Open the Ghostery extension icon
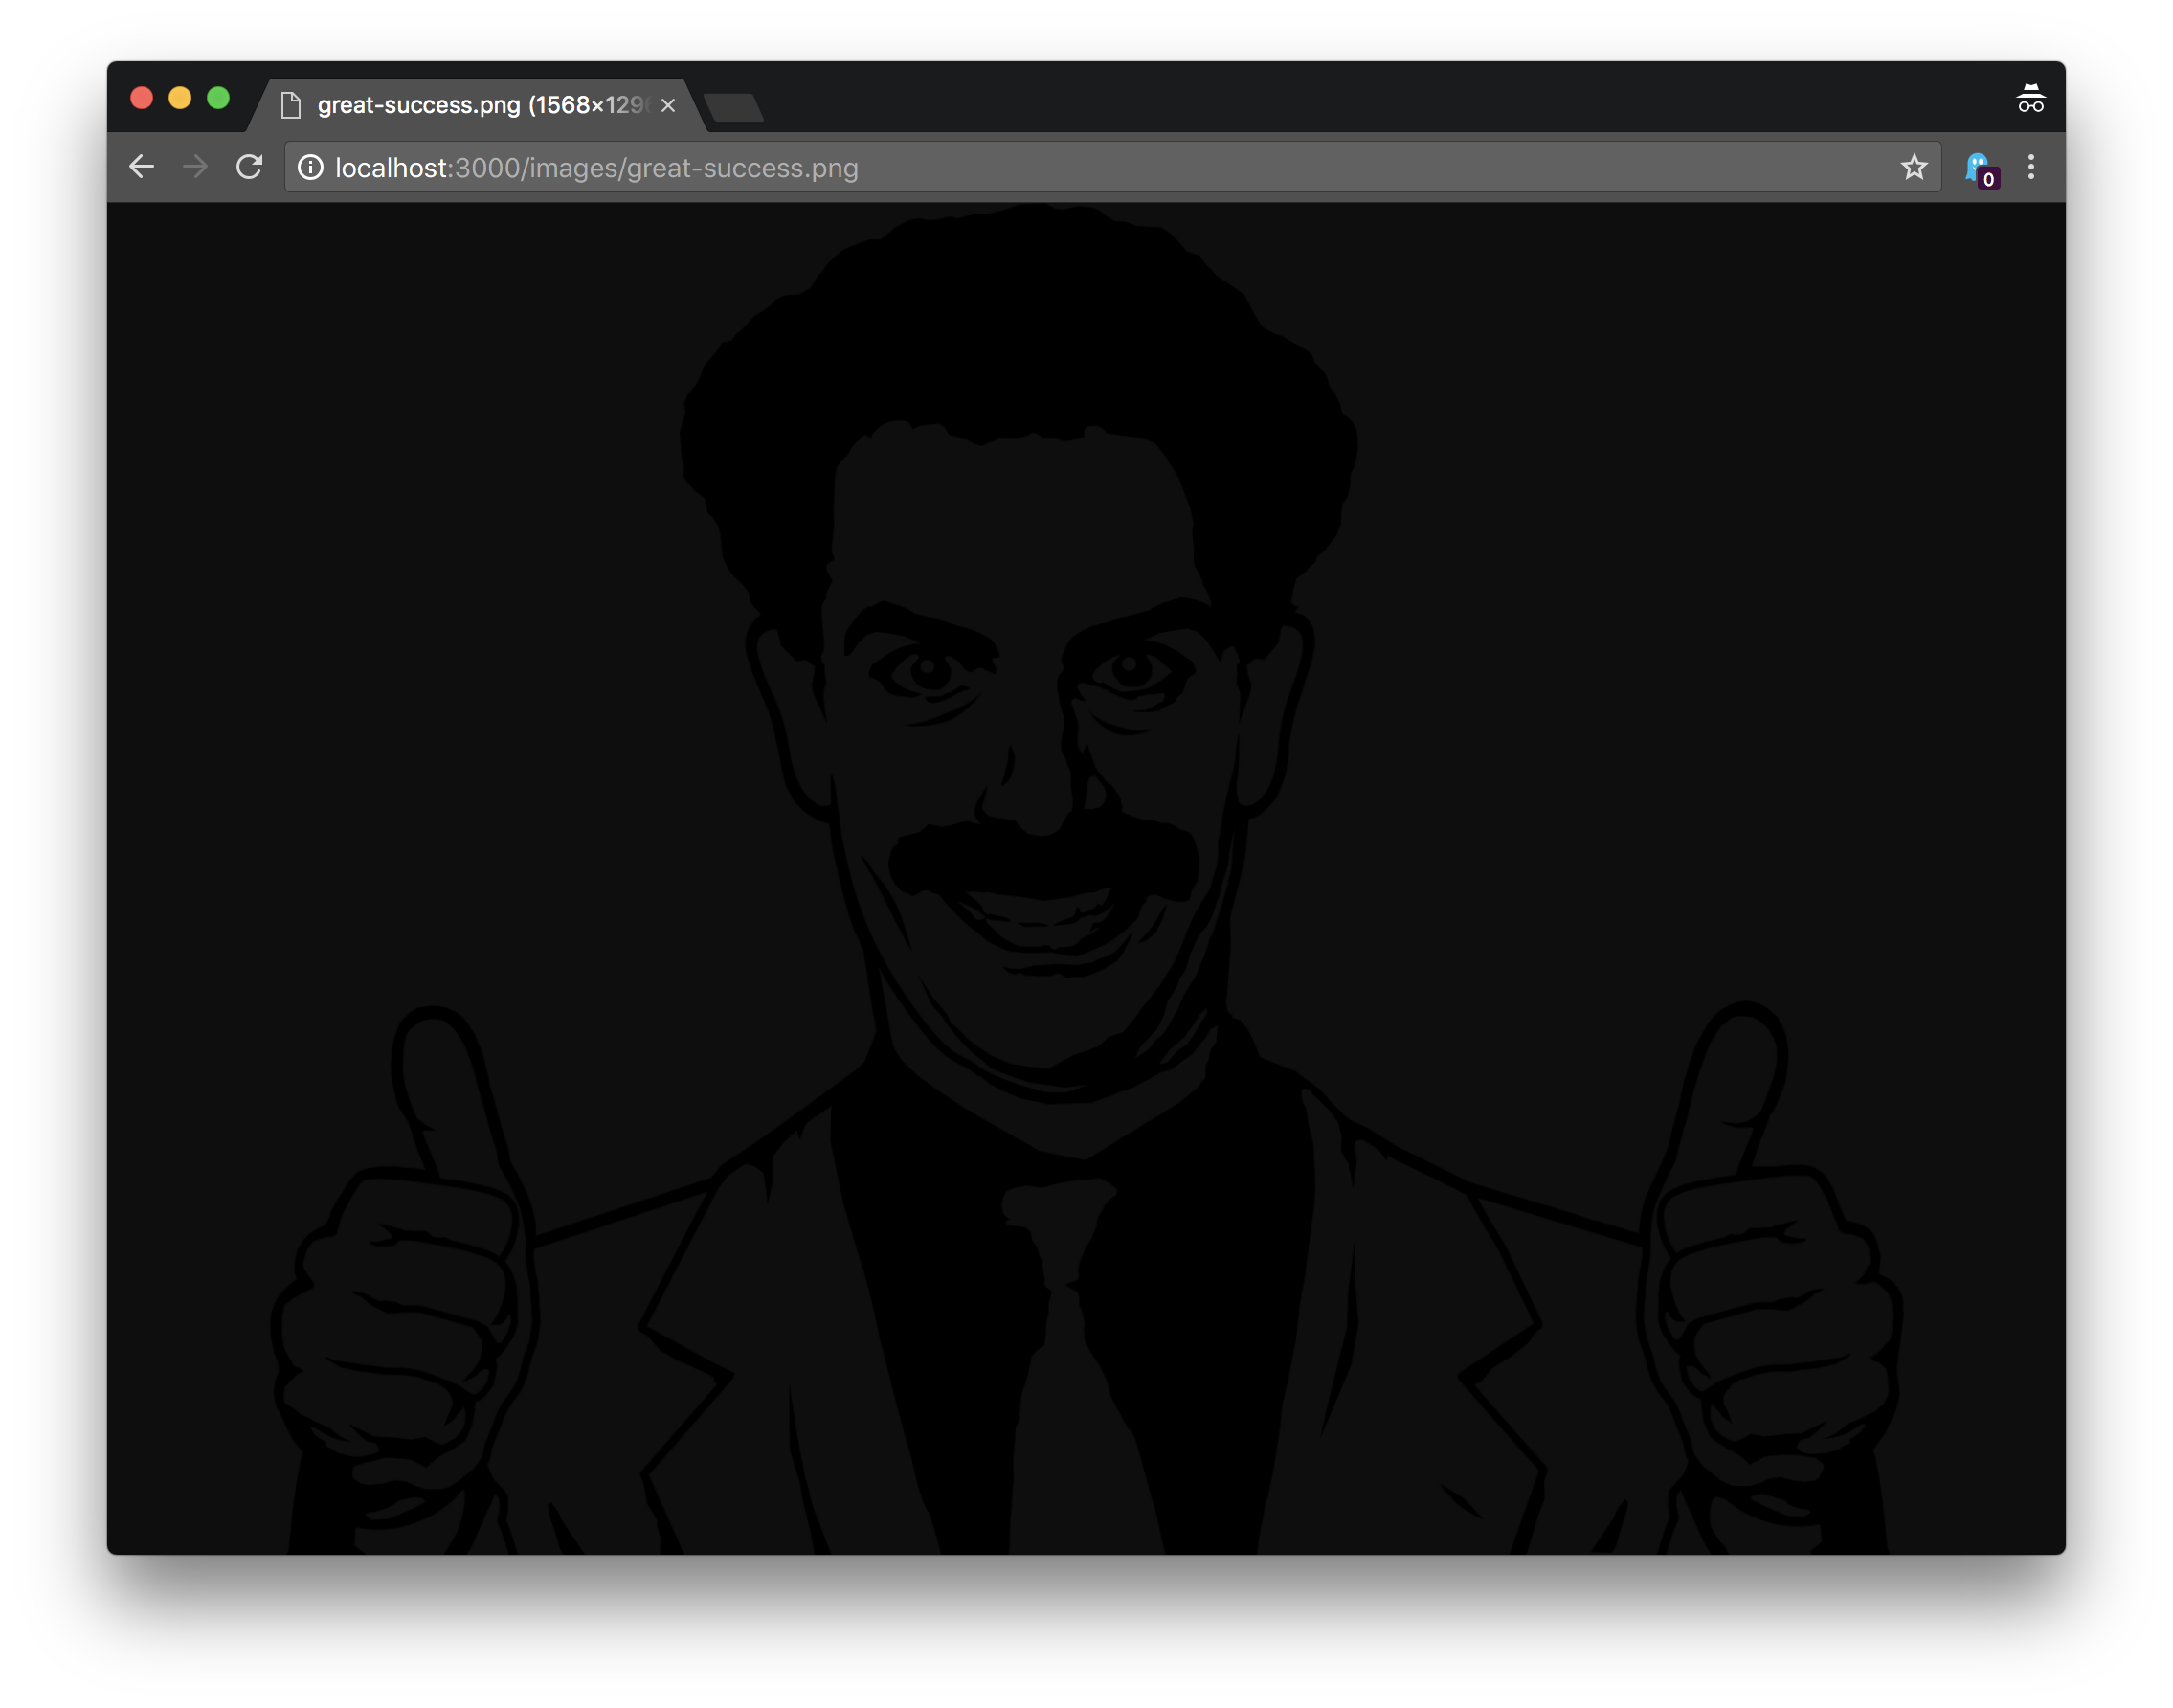Image resolution: width=2173 pixels, height=1708 pixels. tap(1981, 169)
